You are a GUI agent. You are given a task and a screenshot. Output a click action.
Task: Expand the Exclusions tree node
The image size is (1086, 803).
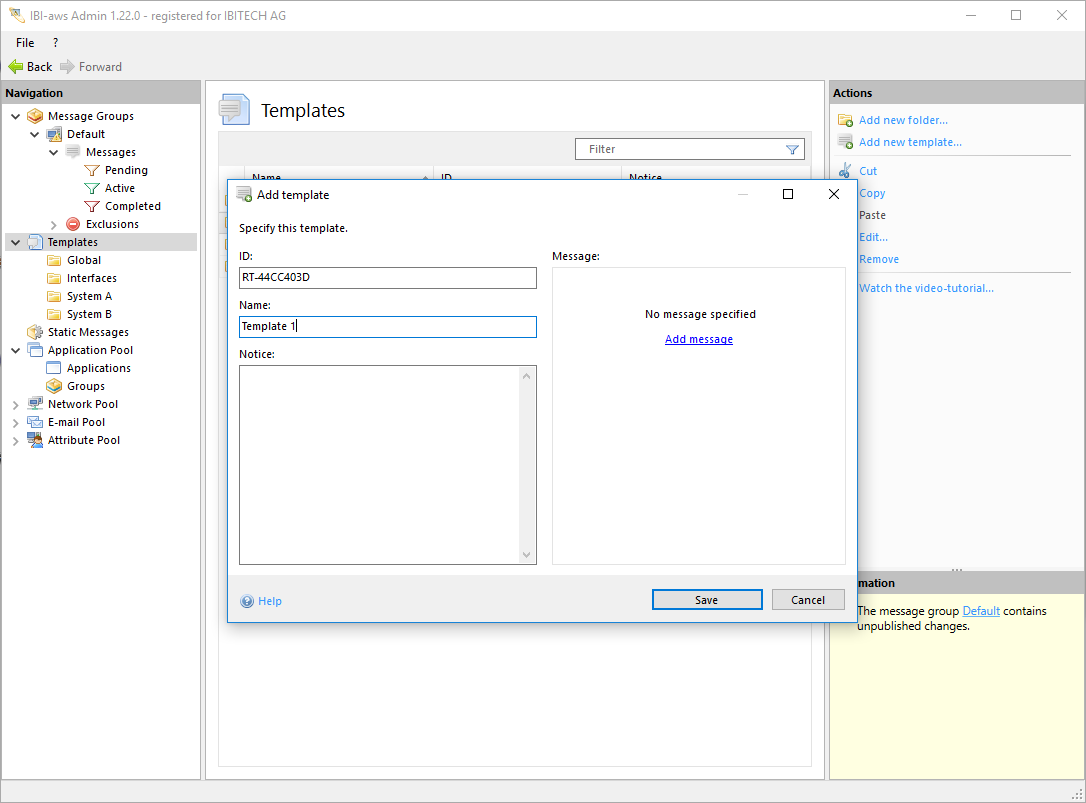pyautogui.click(x=54, y=225)
